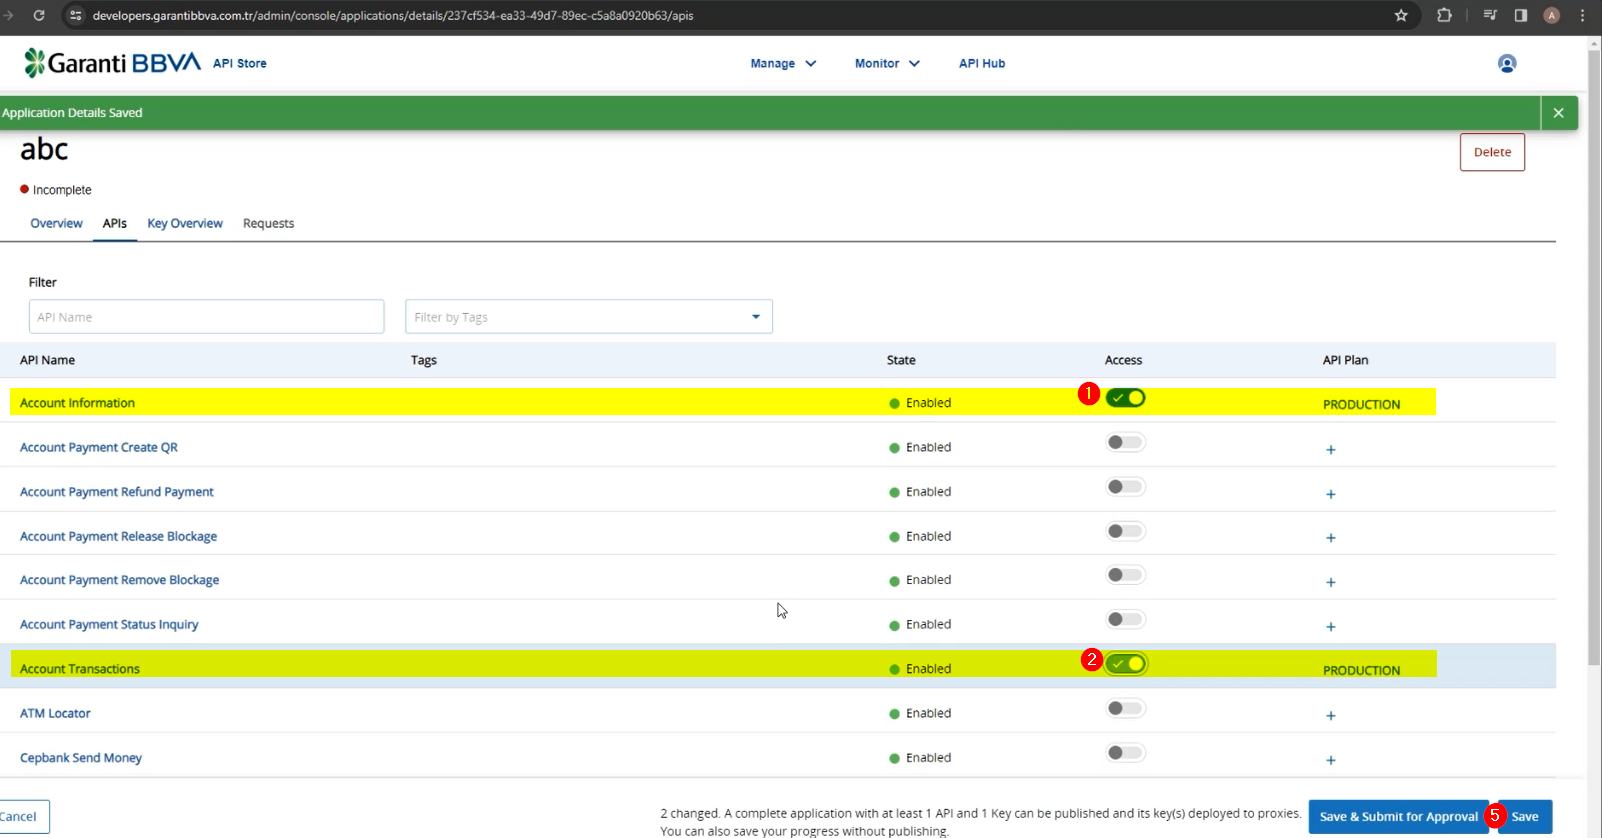Open the ATM Locator API link
1602x838 pixels.
(55, 713)
